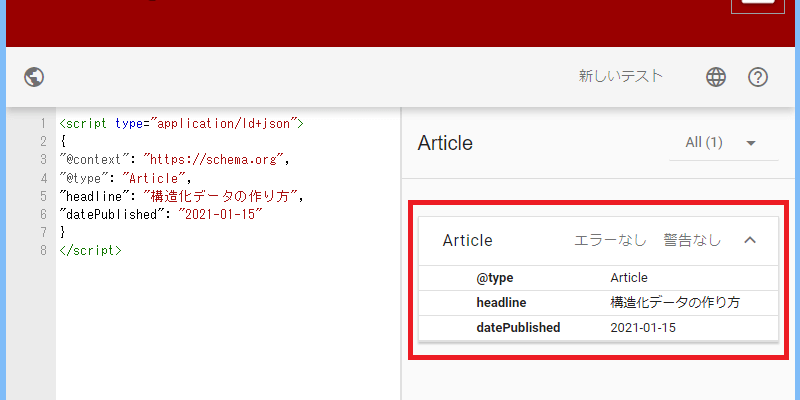Click the Article card title
Viewport: 800px width, 400px height.
[x=467, y=240]
